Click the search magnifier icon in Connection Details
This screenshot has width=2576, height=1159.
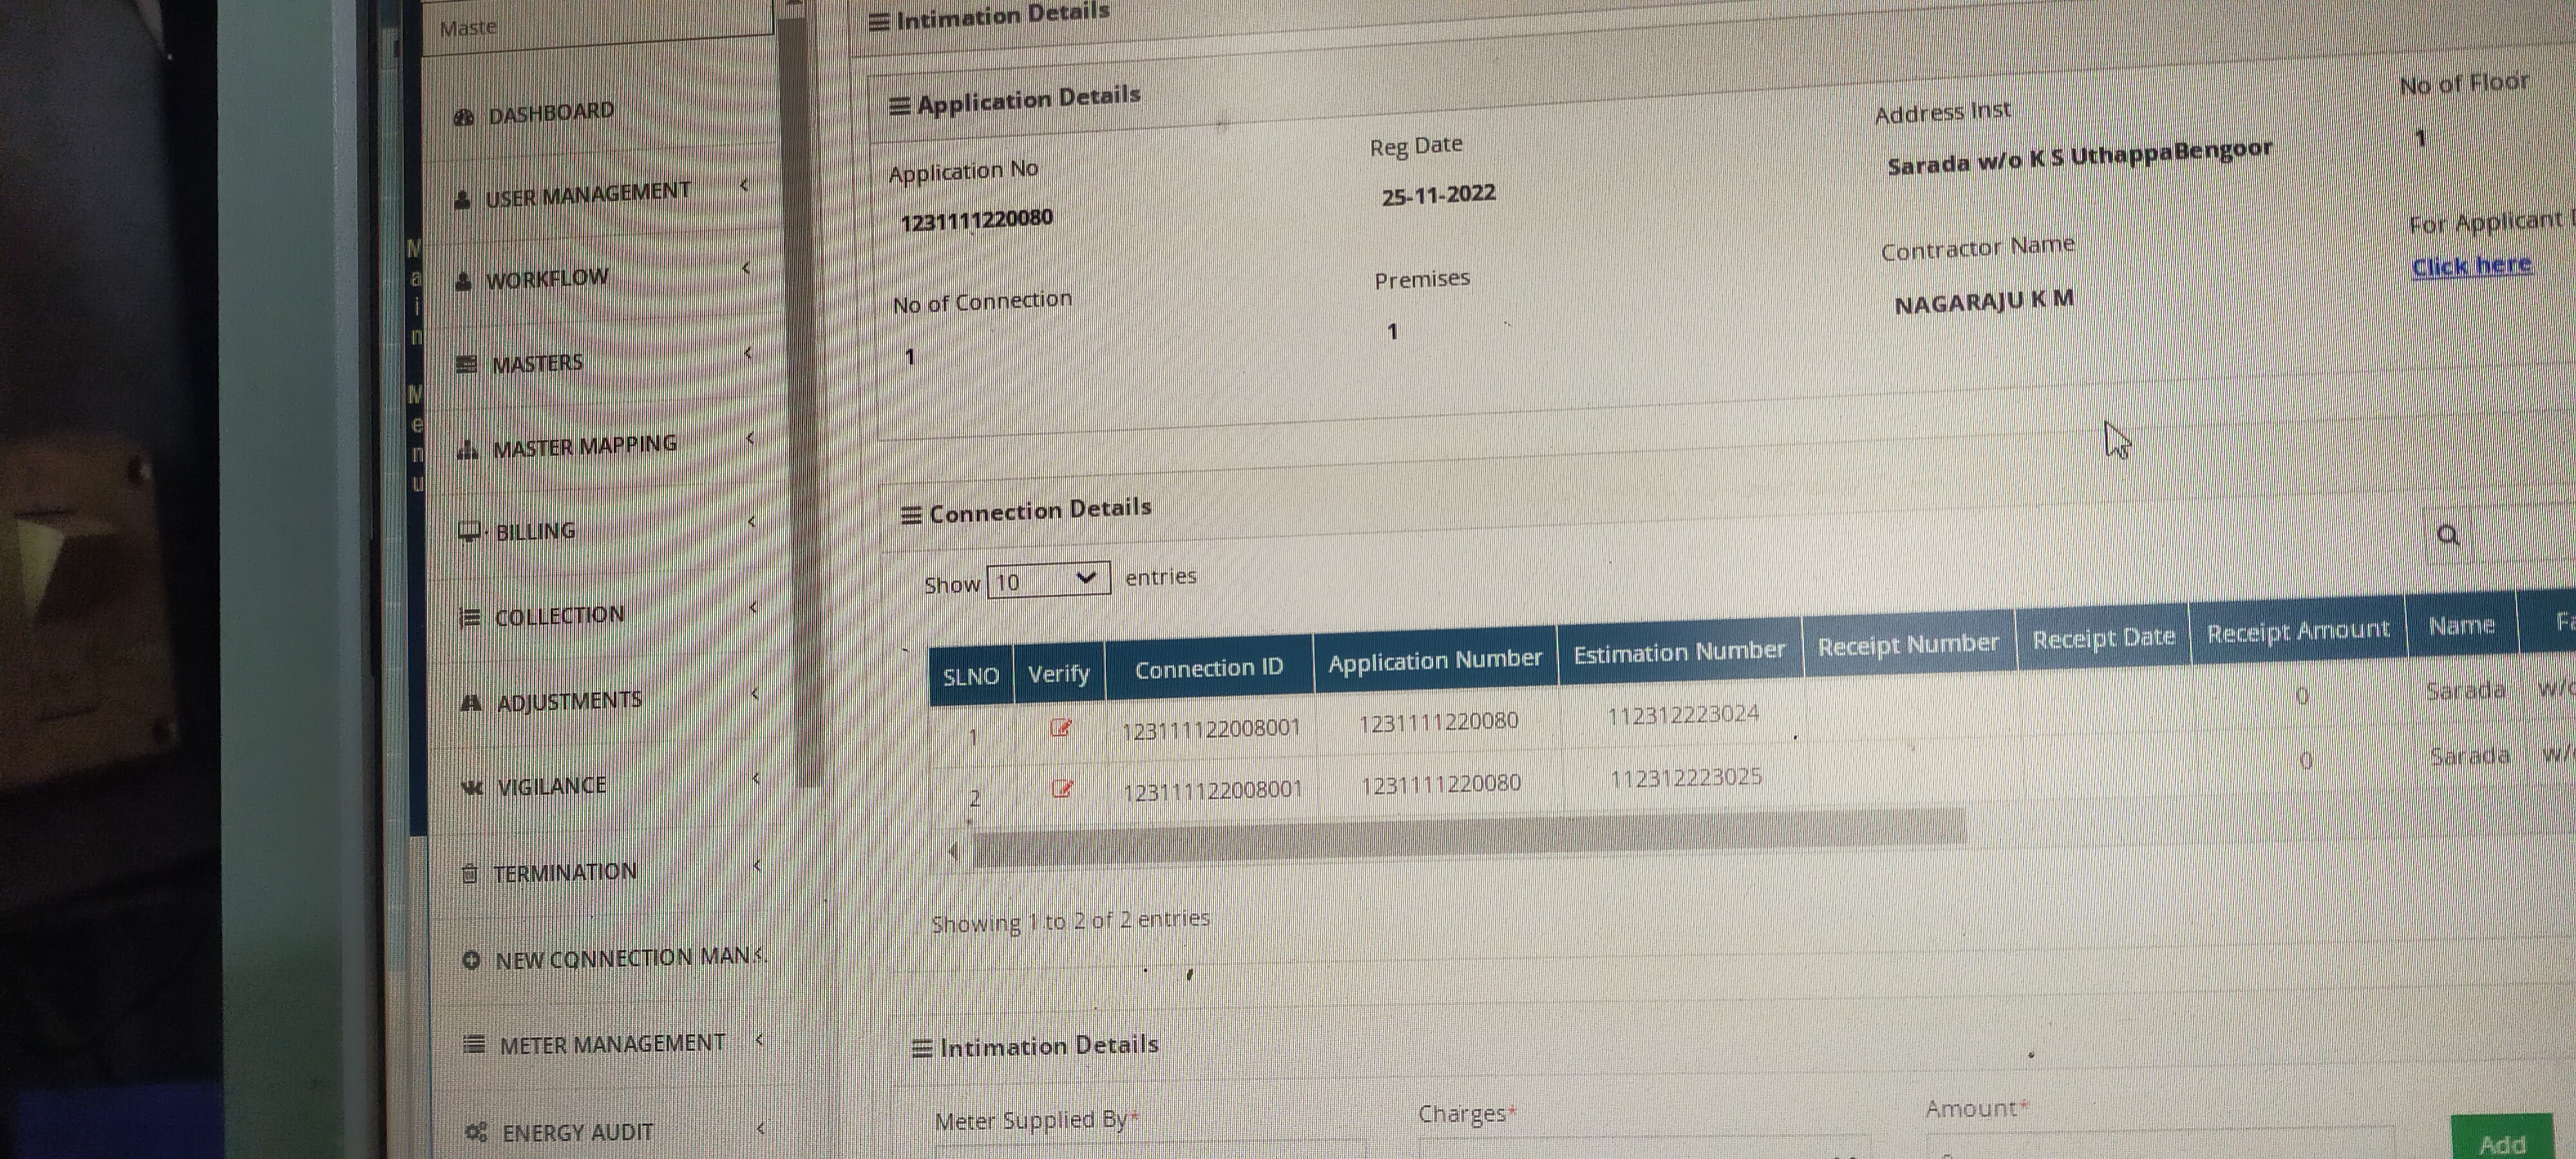click(x=2448, y=536)
